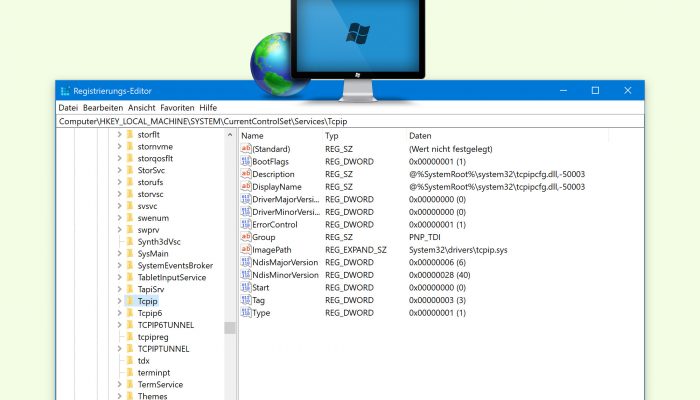Expand the svsvc tree node

119,206
